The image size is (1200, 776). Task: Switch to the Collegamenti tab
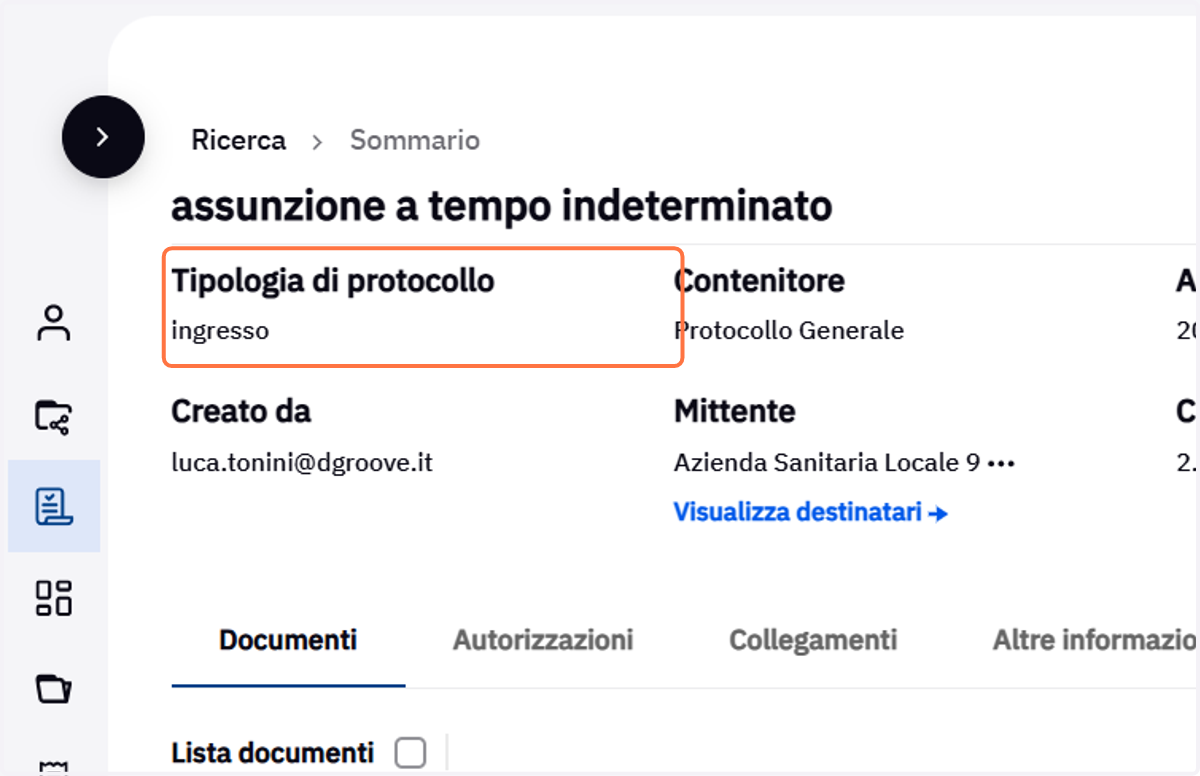[x=813, y=640]
